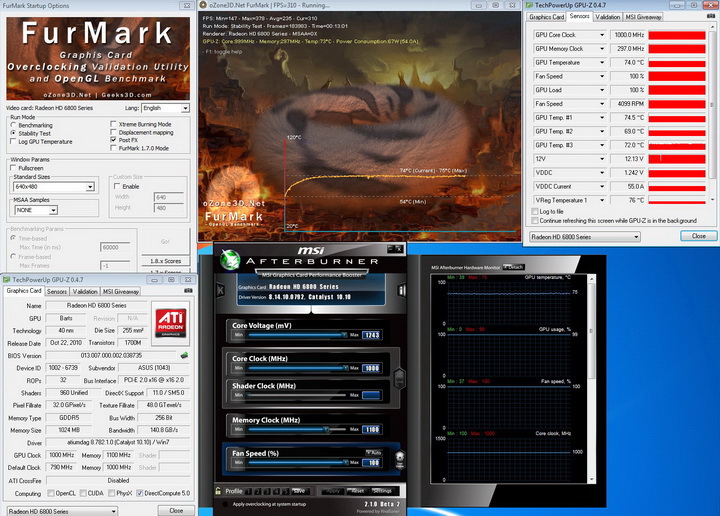This screenshot has height=516, width=720.
Task: Check Enable under Custom Size
Action: pos(117,186)
